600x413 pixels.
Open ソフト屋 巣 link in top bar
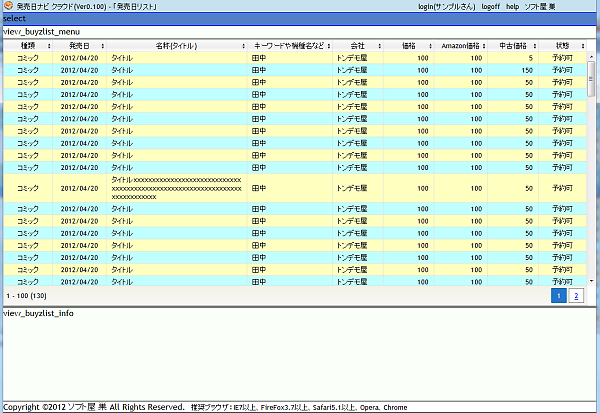tap(540, 7)
